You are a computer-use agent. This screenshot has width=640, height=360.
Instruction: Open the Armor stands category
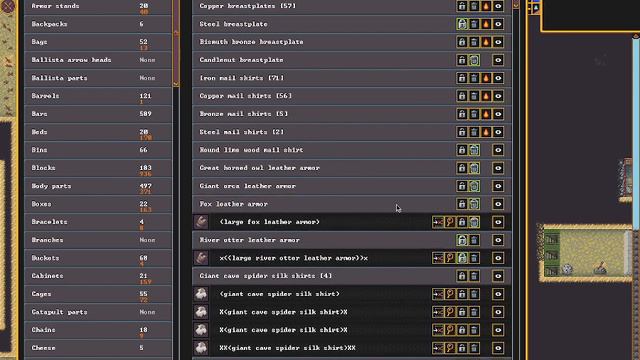(98, 6)
